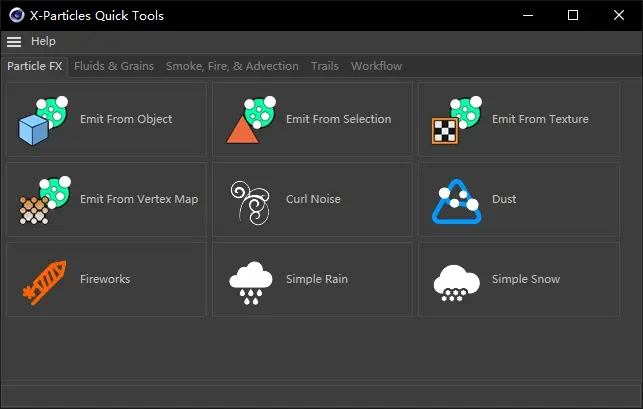The image size is (643, 409).
Task: Switch to the Trails tab
Action: point(324,66)
